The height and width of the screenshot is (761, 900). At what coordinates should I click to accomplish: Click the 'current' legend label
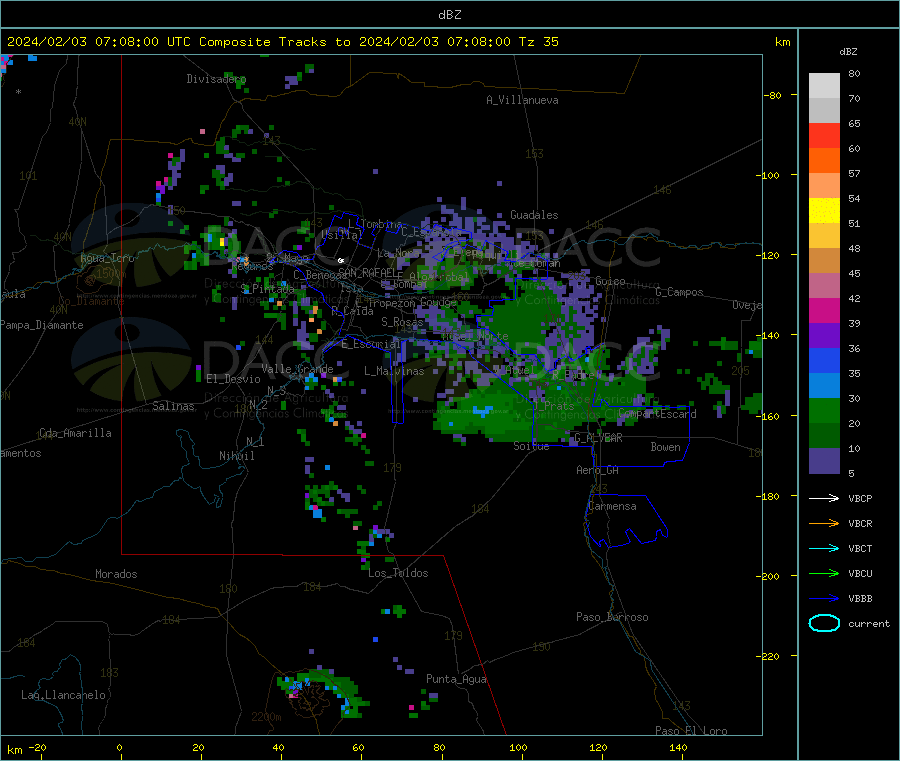tap(869, 623)
